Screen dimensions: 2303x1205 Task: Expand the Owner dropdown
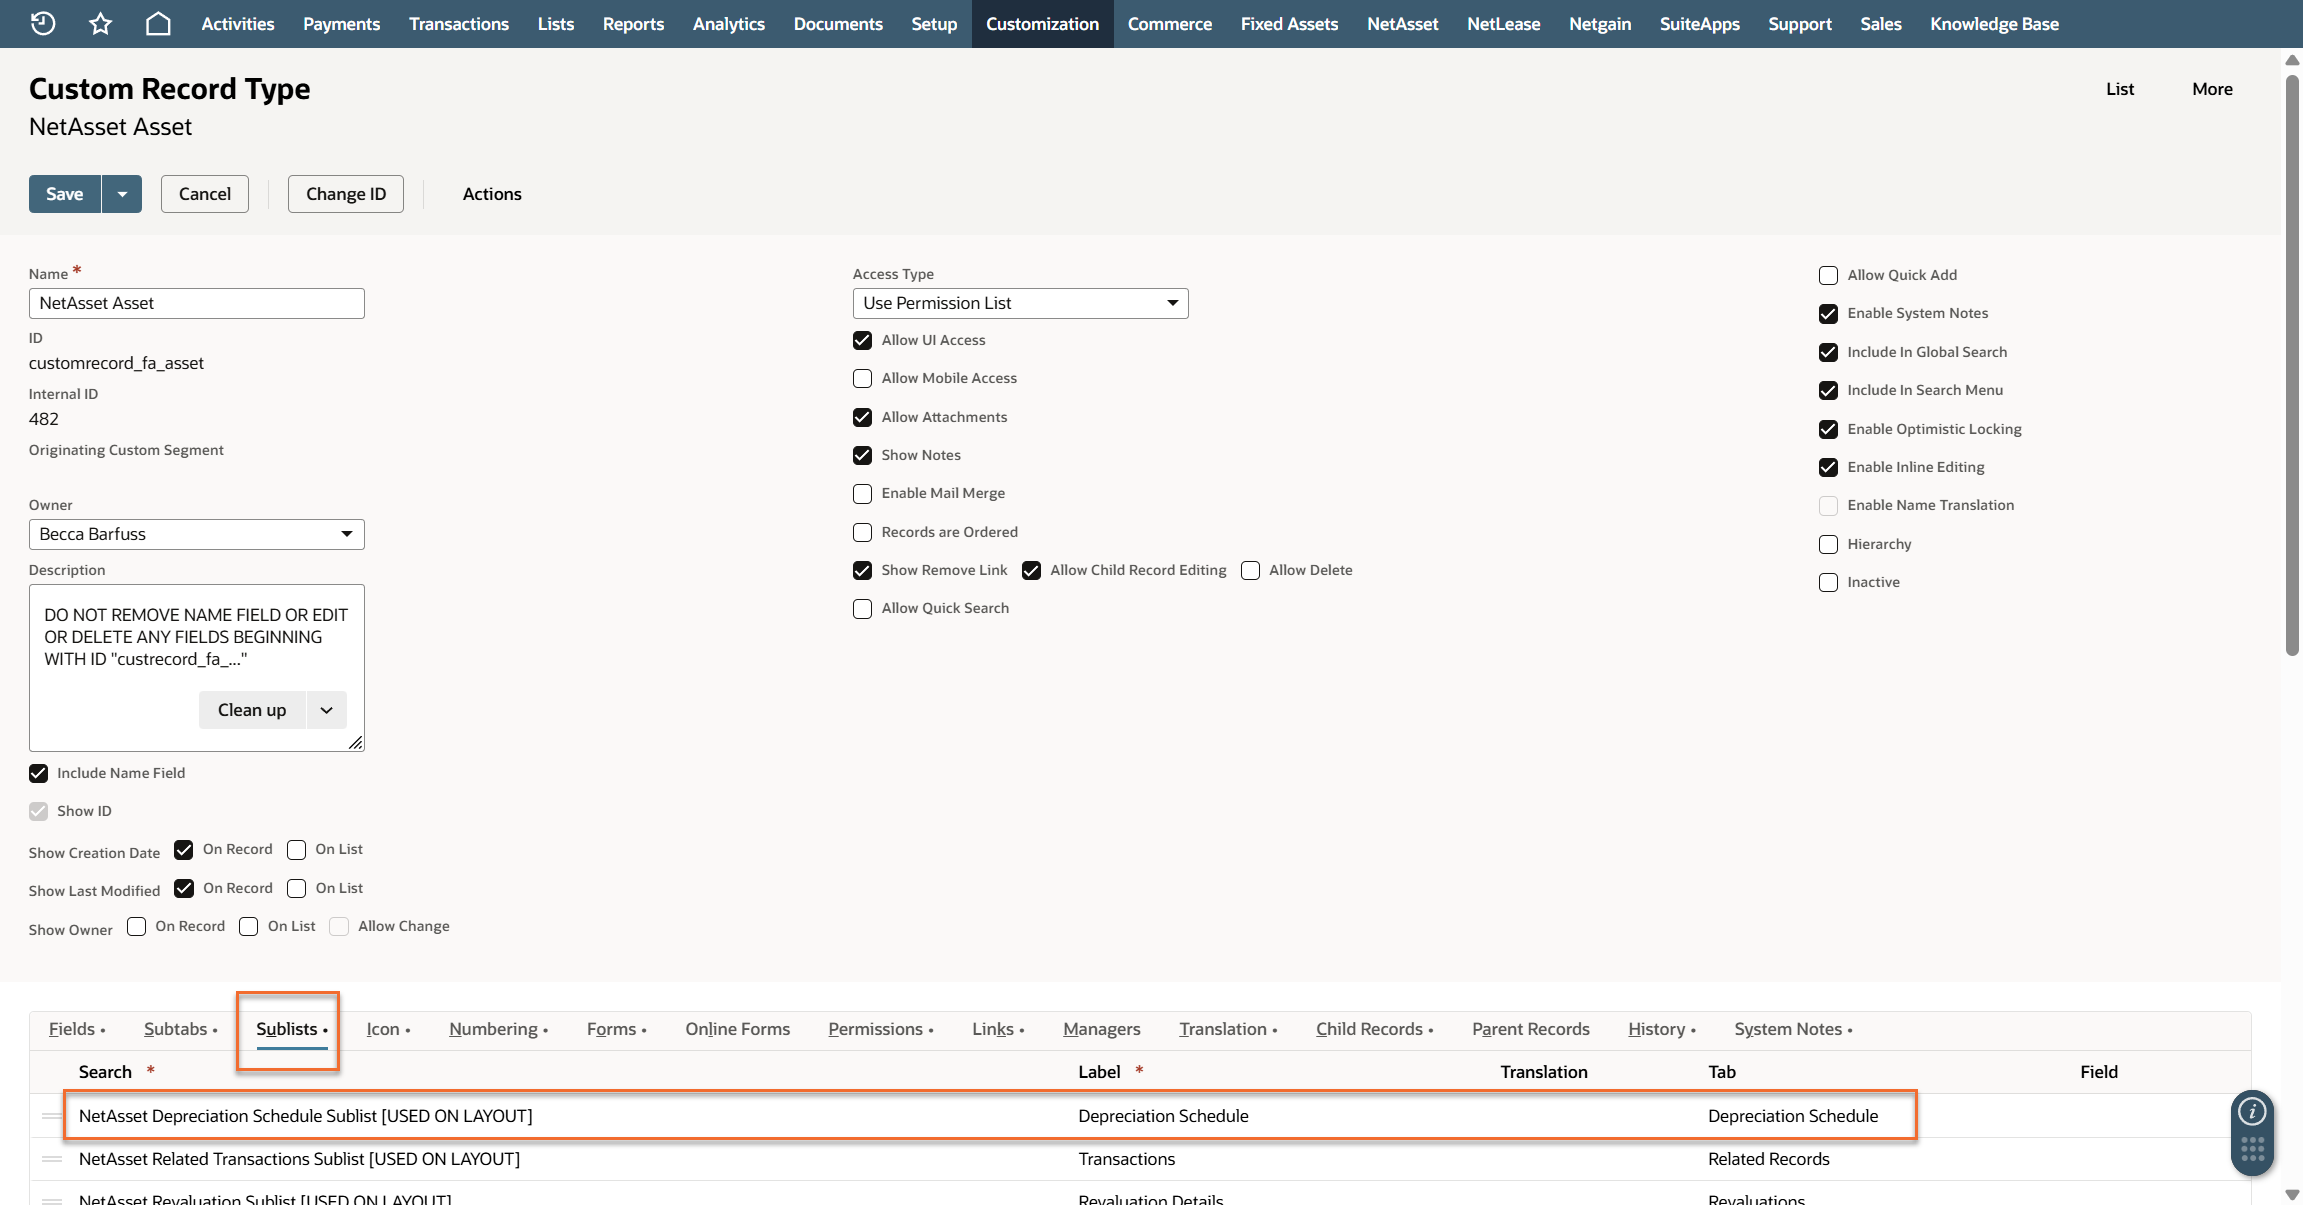point(196,534)
